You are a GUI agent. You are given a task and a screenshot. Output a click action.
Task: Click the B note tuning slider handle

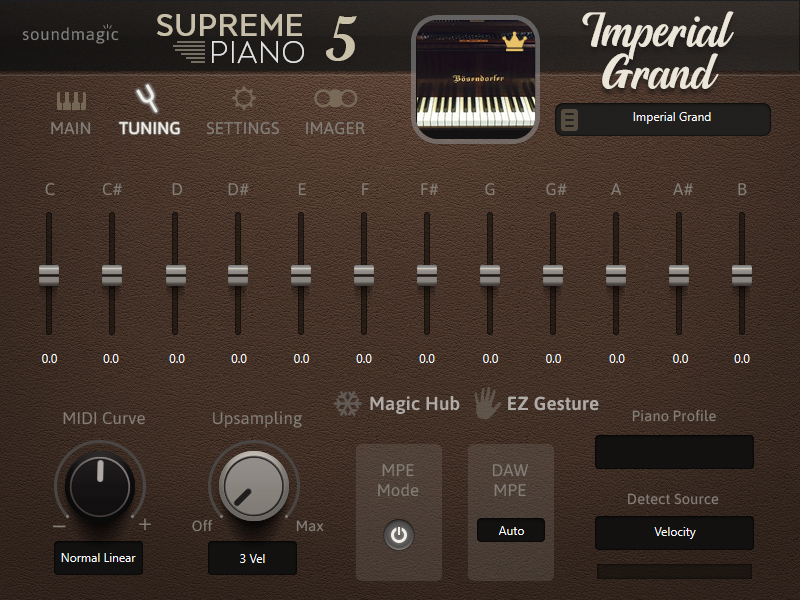click(742, 276)
